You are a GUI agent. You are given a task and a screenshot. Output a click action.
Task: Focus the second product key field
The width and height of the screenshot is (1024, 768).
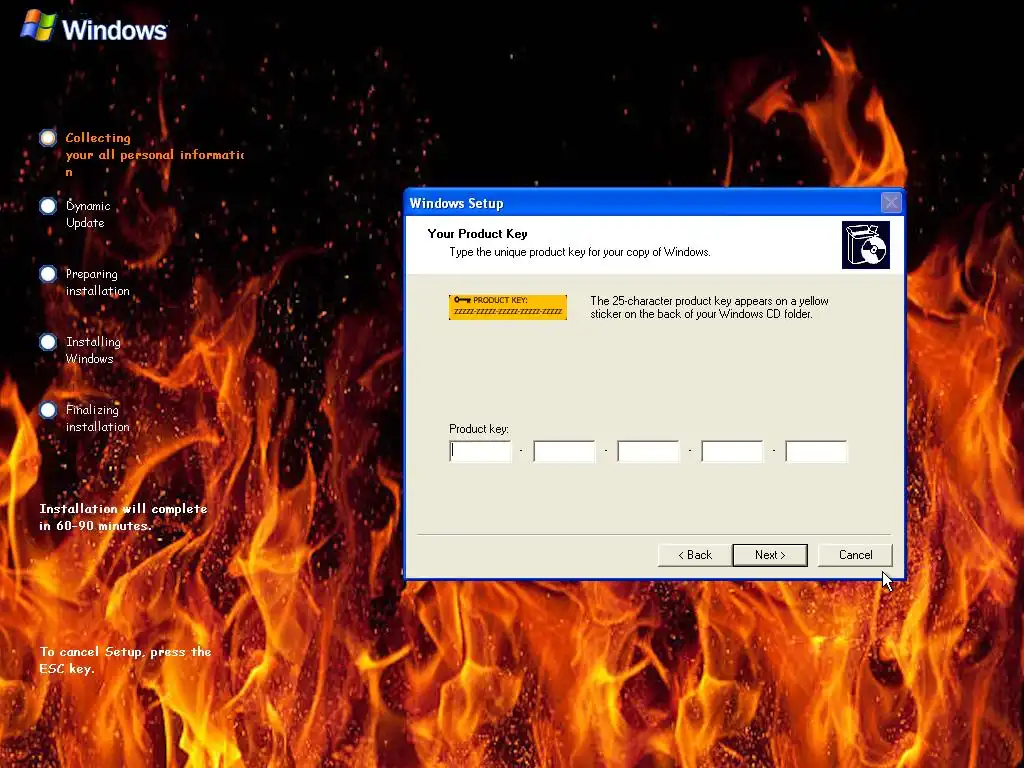click(x=564, y=451)
